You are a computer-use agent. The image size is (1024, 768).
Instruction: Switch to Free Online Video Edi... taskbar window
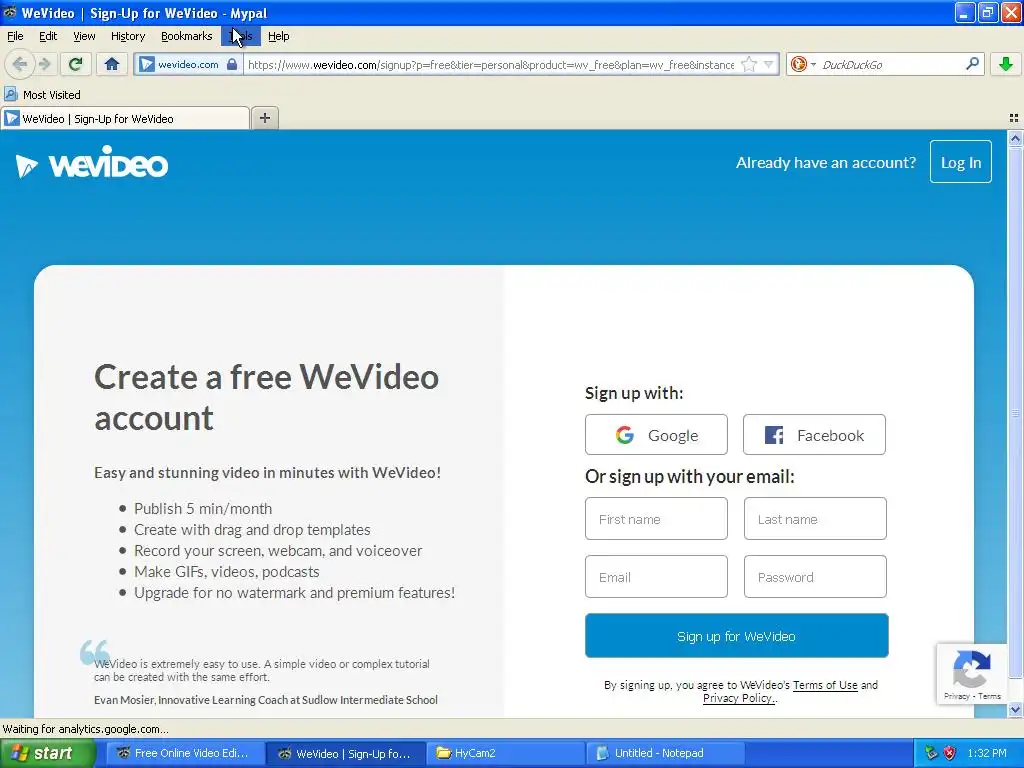(183, 753)
